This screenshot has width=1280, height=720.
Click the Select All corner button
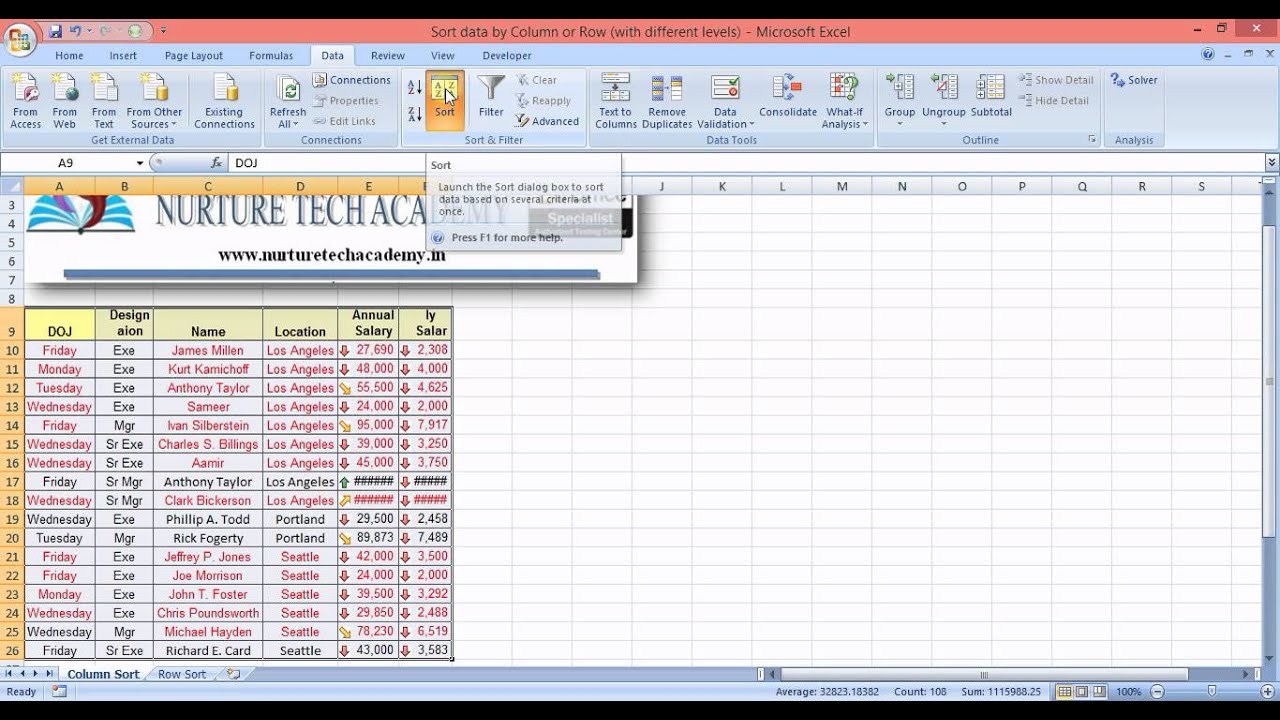12,186
